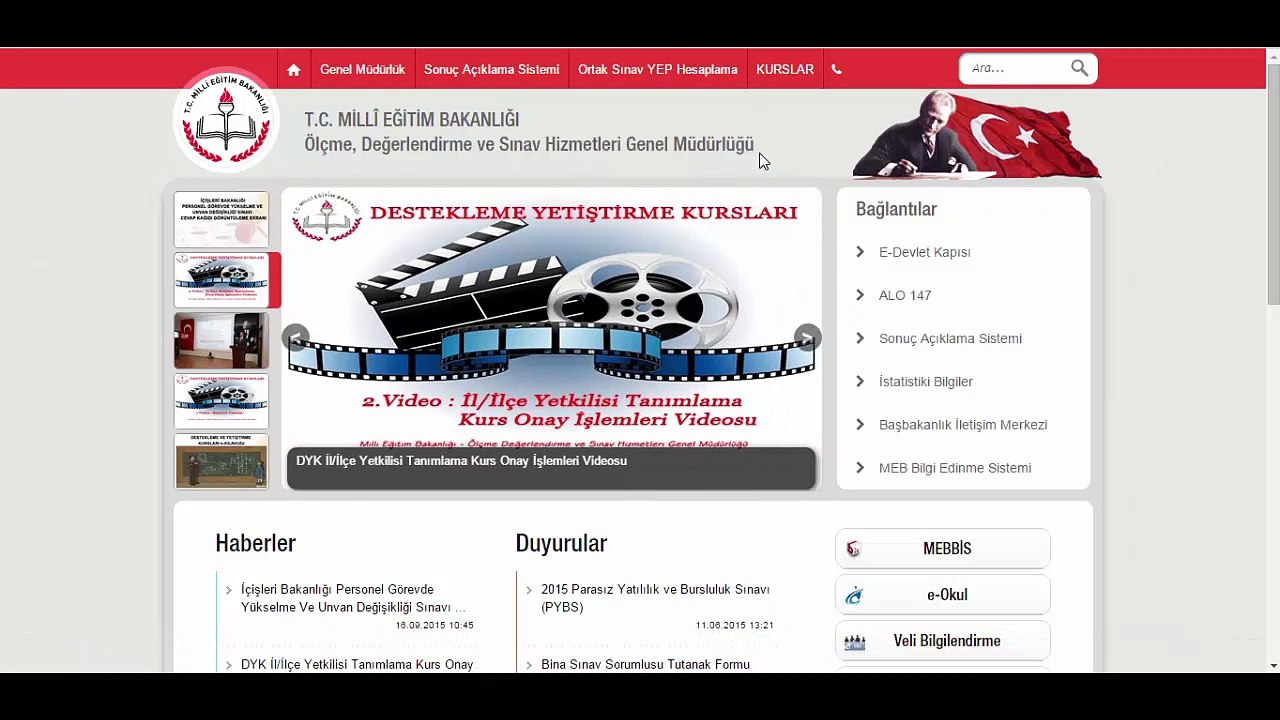Click chevron beside ALO 147
Image resolution: width=1280 pixels, height=720 pixels.
(x=860, y=295)
